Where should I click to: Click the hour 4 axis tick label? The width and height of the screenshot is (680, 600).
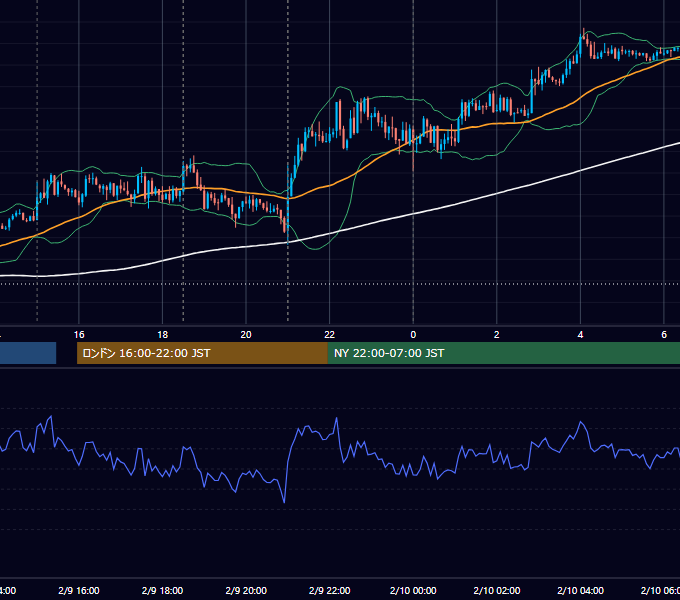tap(580, 334)
